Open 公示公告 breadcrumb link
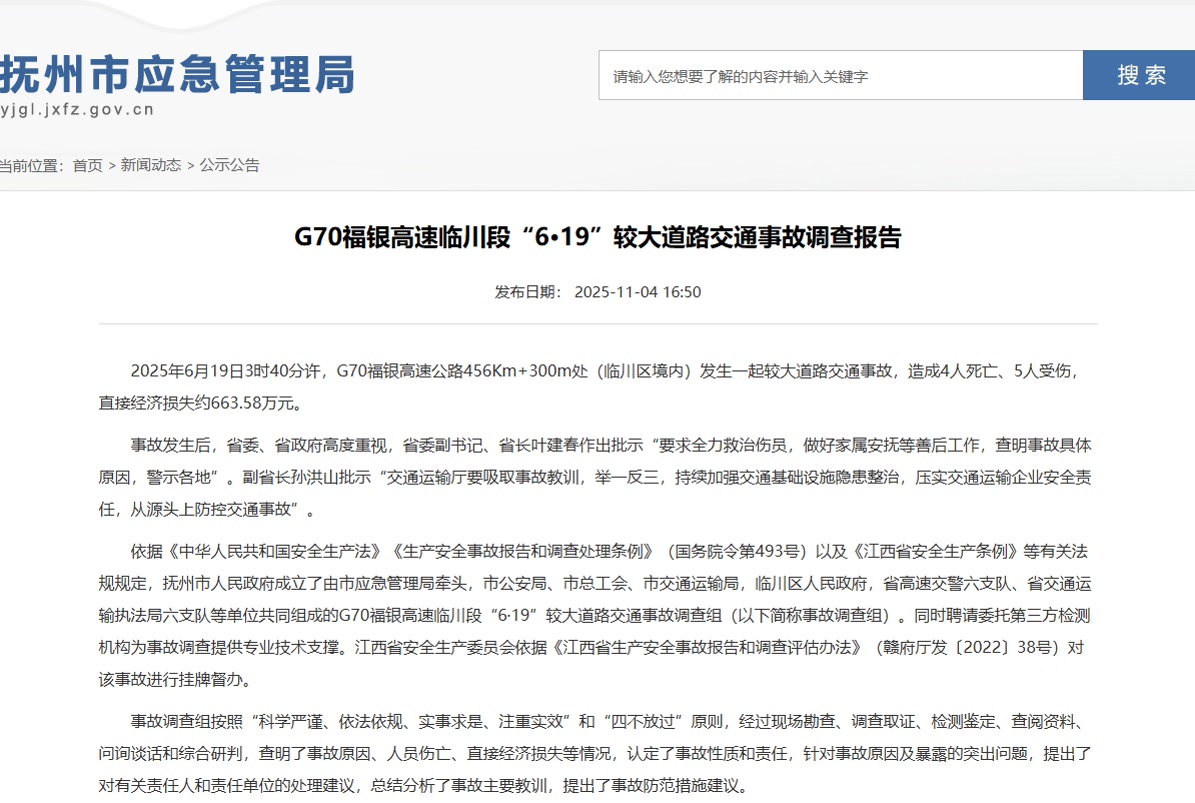The width and height of the screenshot is (1195, 803). click(x=229, y=166)
